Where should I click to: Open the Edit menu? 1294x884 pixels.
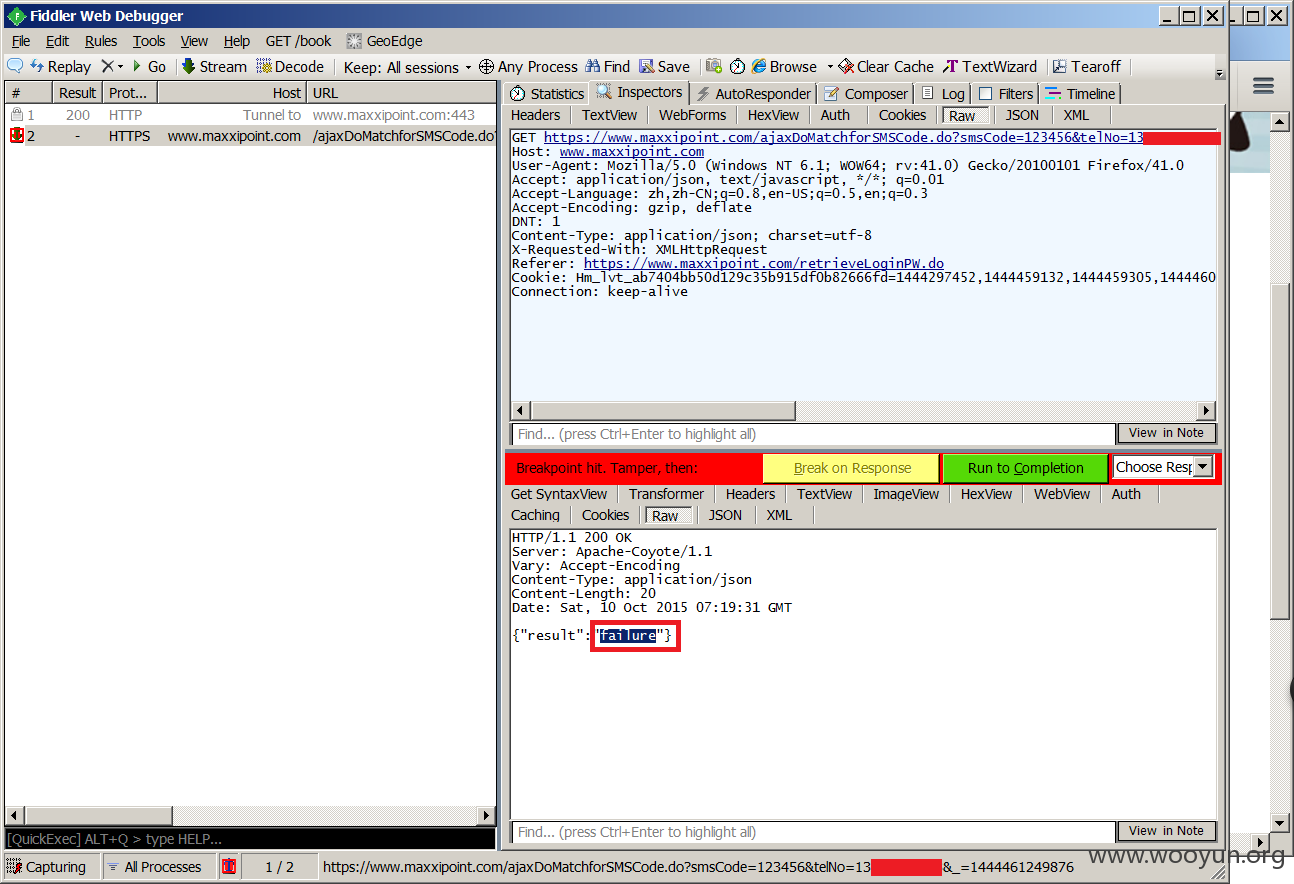58,41
